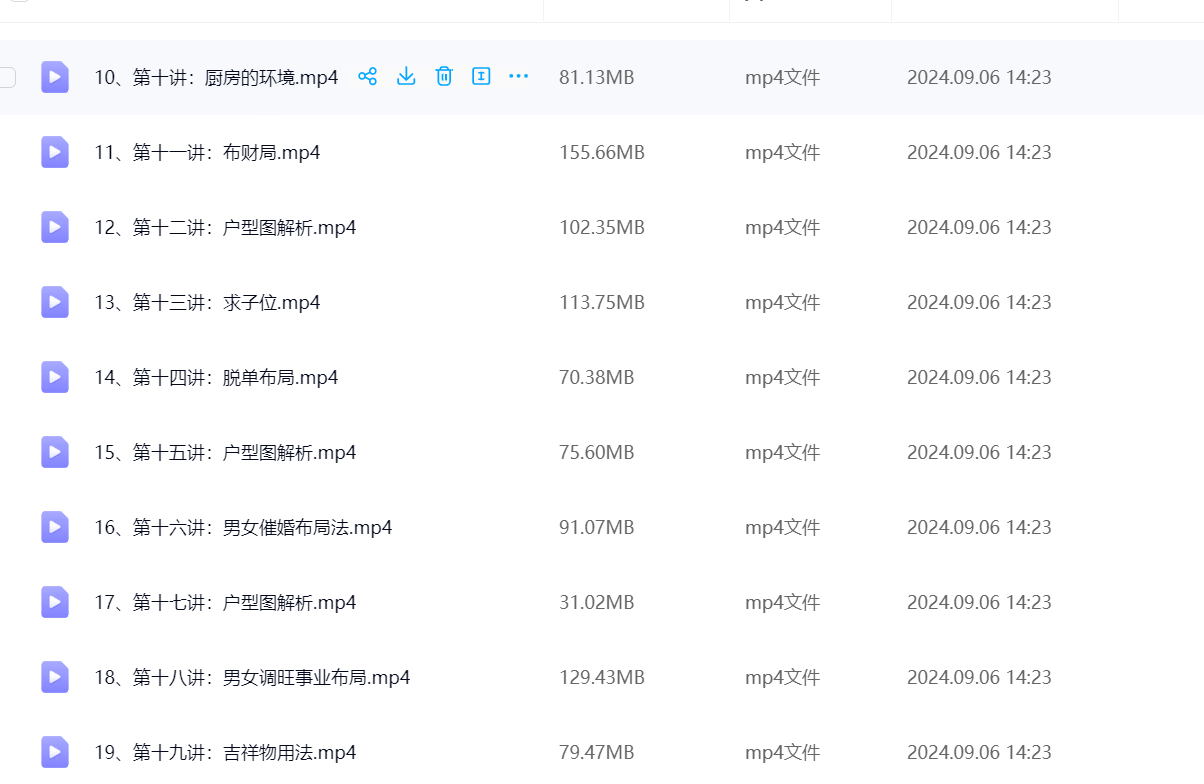Screen dimensions: 1204x784
Task: Open the file 17、第十七讲：户型图解析.mp4
Action: click(x=225, y=603)
